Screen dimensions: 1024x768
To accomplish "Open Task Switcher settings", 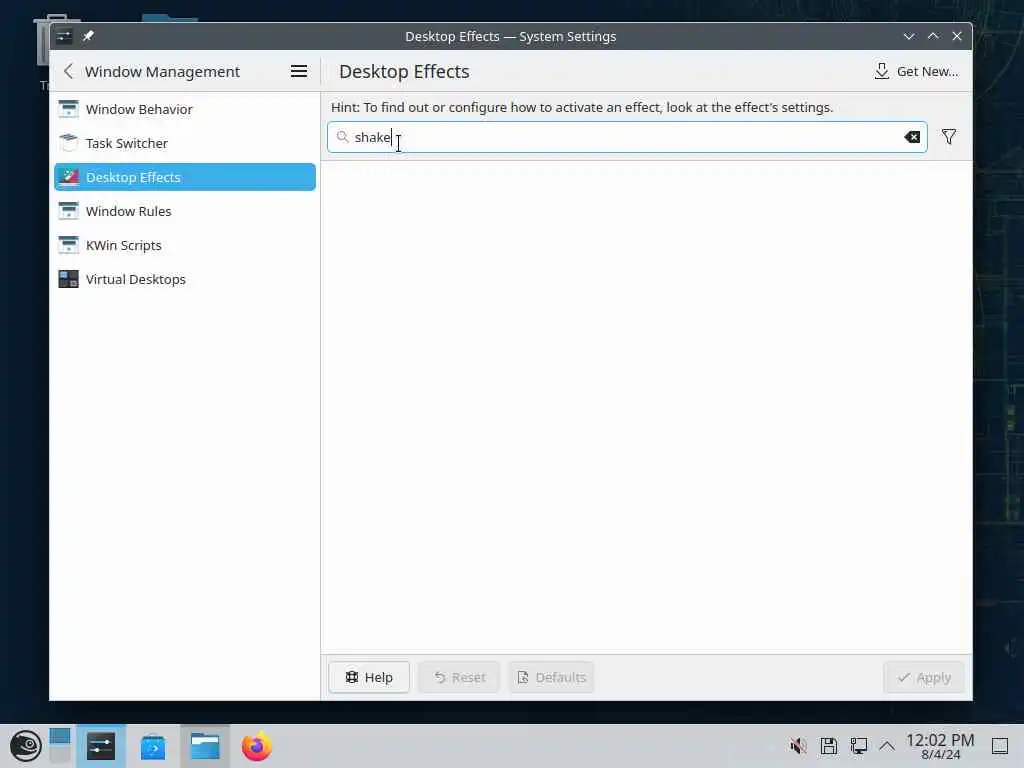I will point(185,143).
